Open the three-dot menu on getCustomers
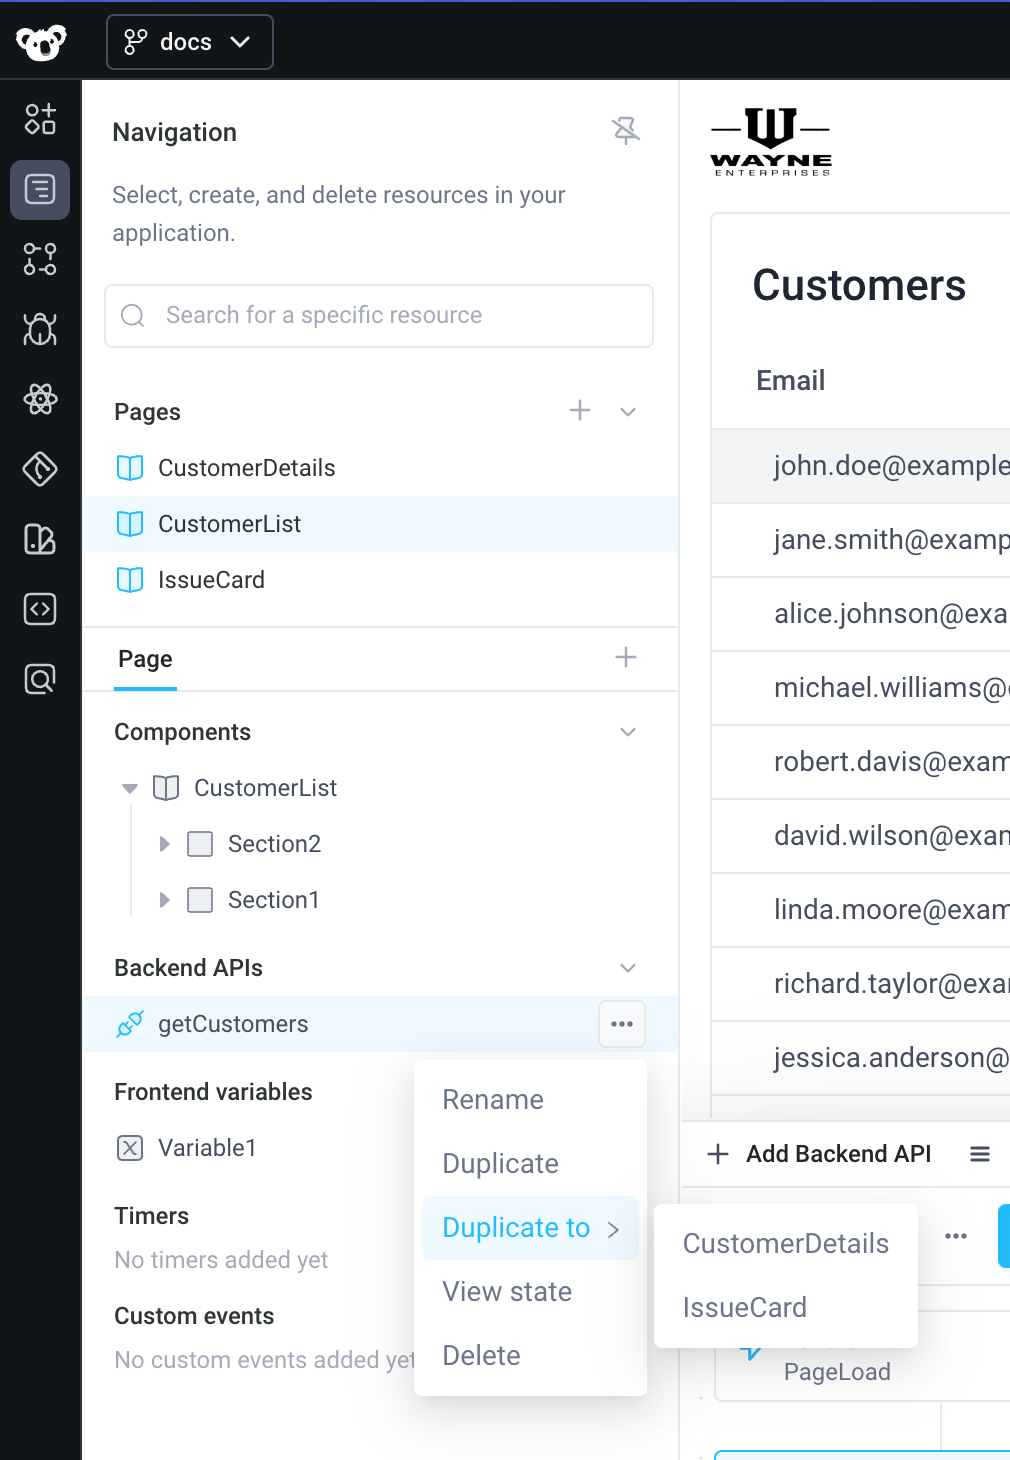Viewport: 1010px width, 1460px height. 621,1024
